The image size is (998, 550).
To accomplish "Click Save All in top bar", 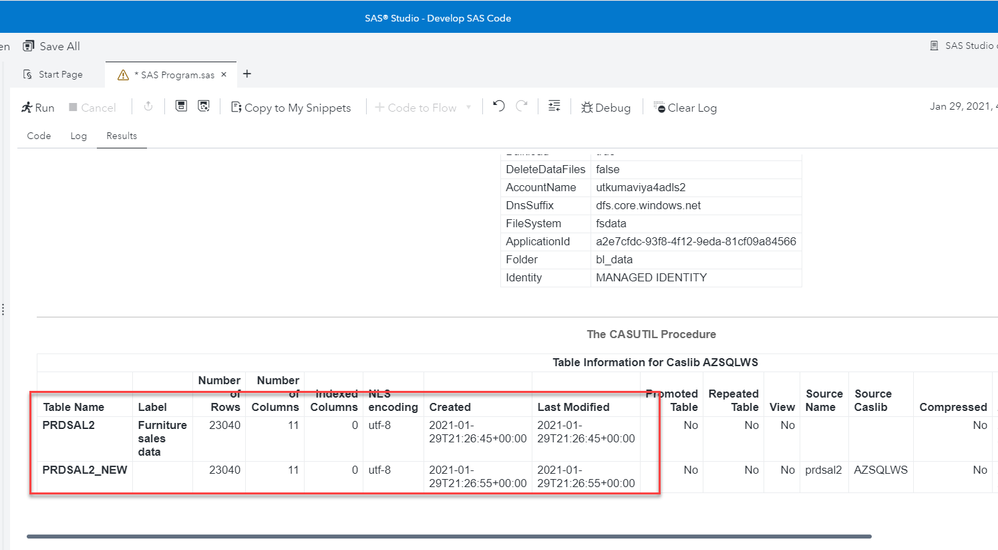I will pyautogui.click(x=51, y=46).
